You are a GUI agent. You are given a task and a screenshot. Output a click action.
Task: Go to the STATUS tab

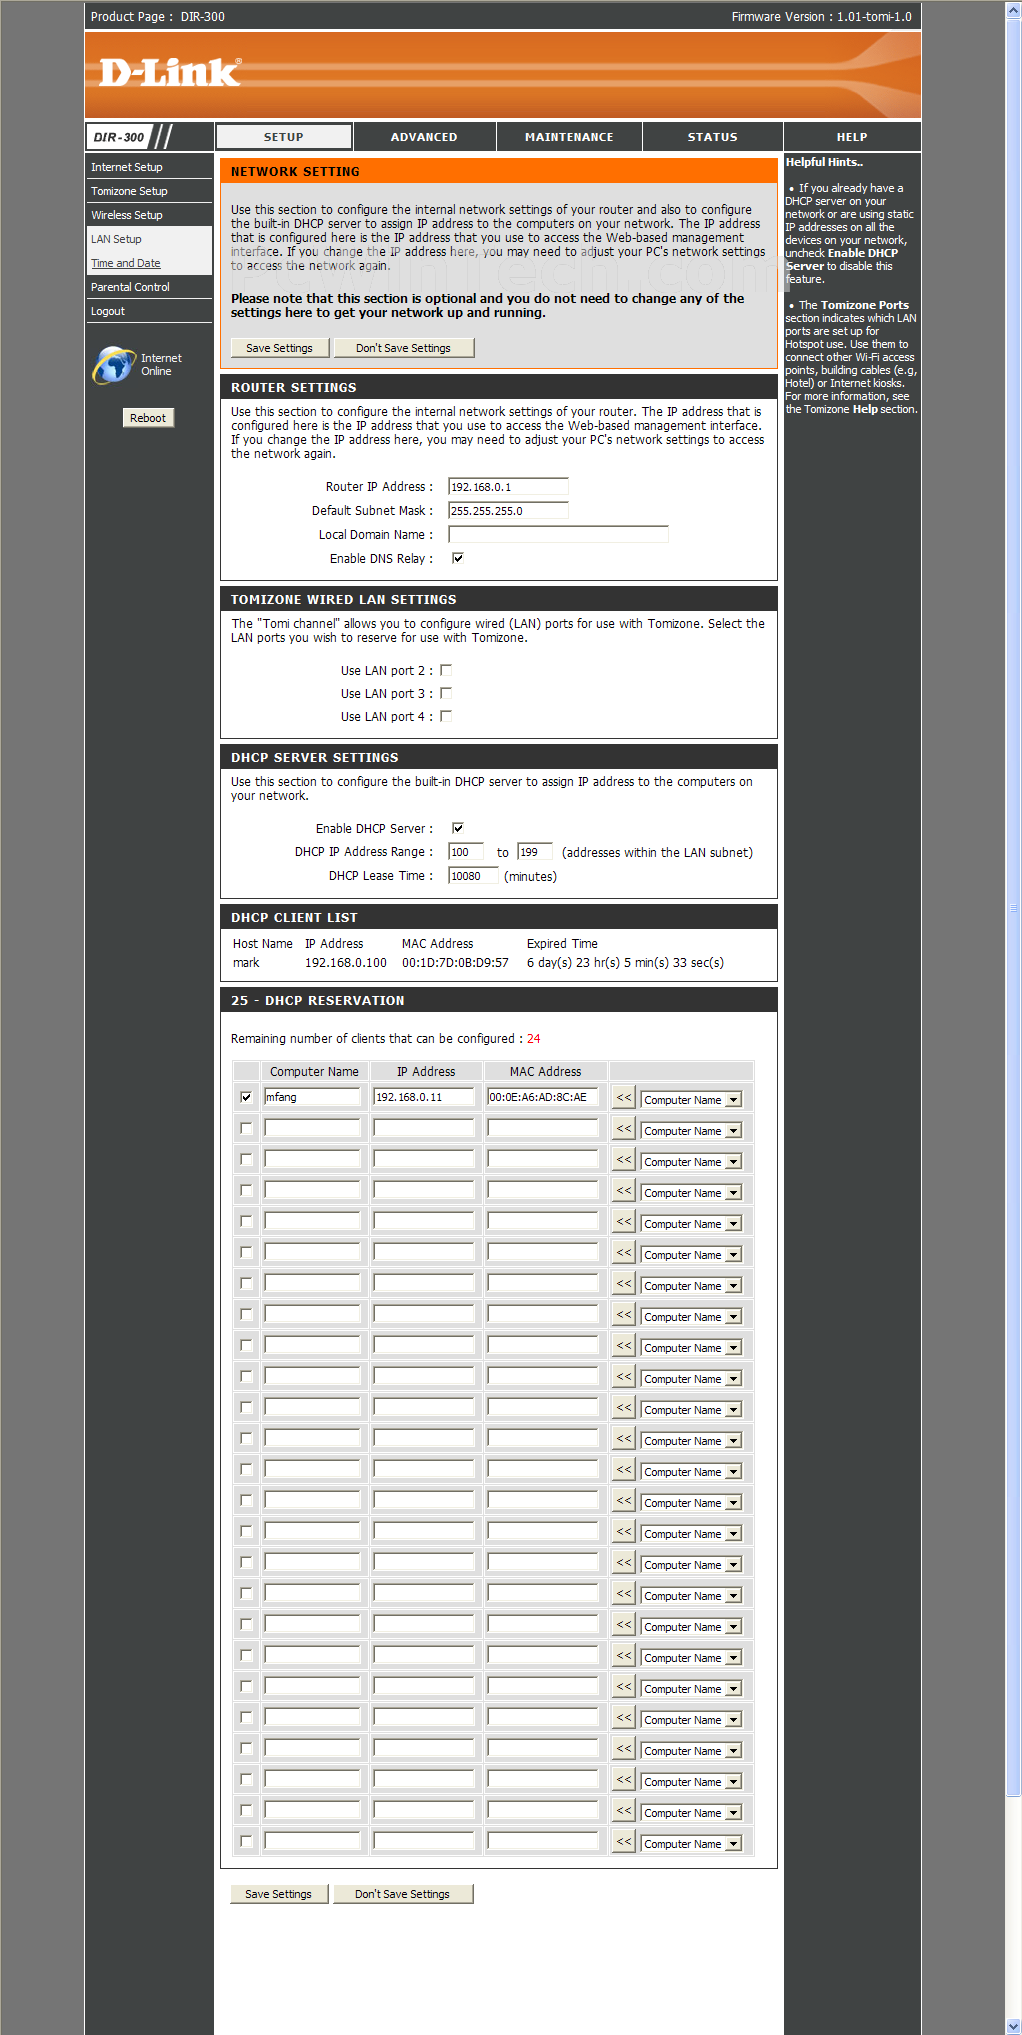pyautogui.click(x=712, y=137)
